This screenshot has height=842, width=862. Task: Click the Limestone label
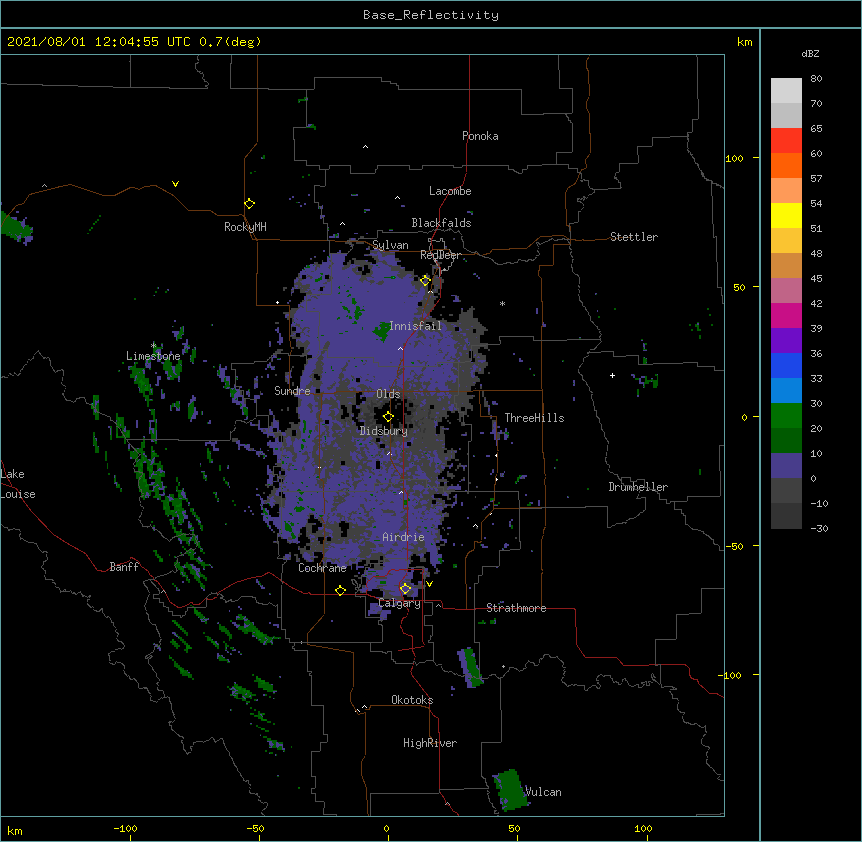pos(153,356)
